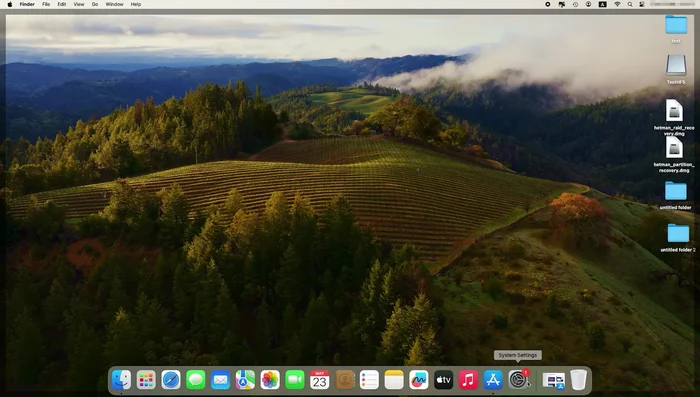Open the recent screenshots stack in Dock
700x397 pixels.
tap(554, 380)
